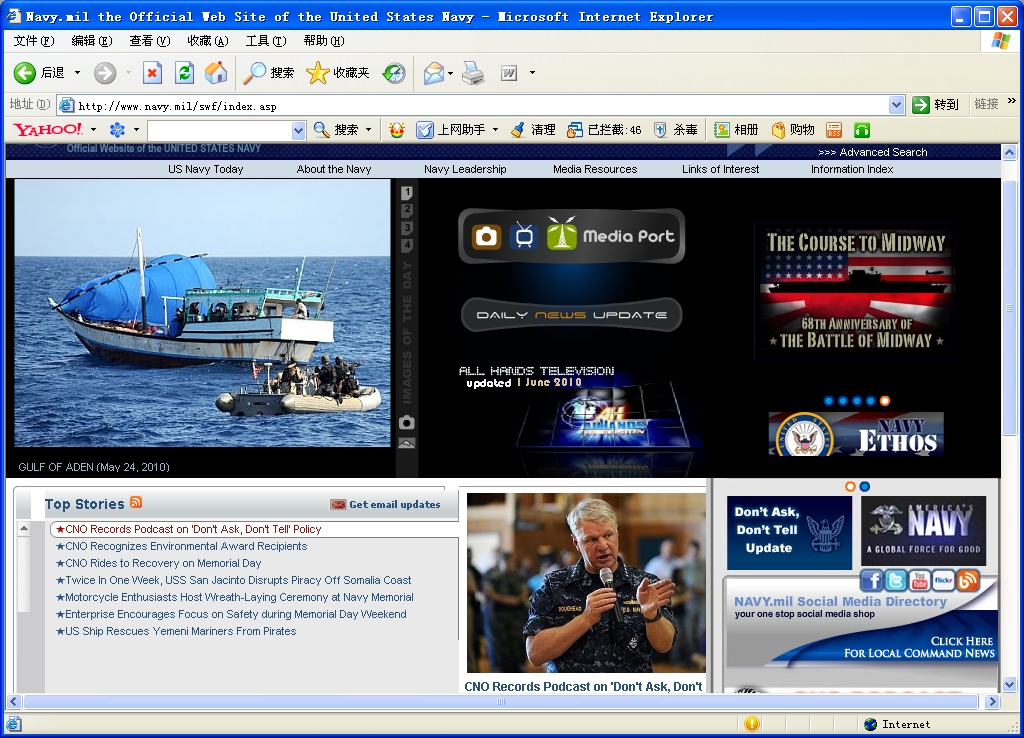Click Yahoo toolbar search magnifier button
Screen dimensions: 1024x738
(x=321, y=130)
